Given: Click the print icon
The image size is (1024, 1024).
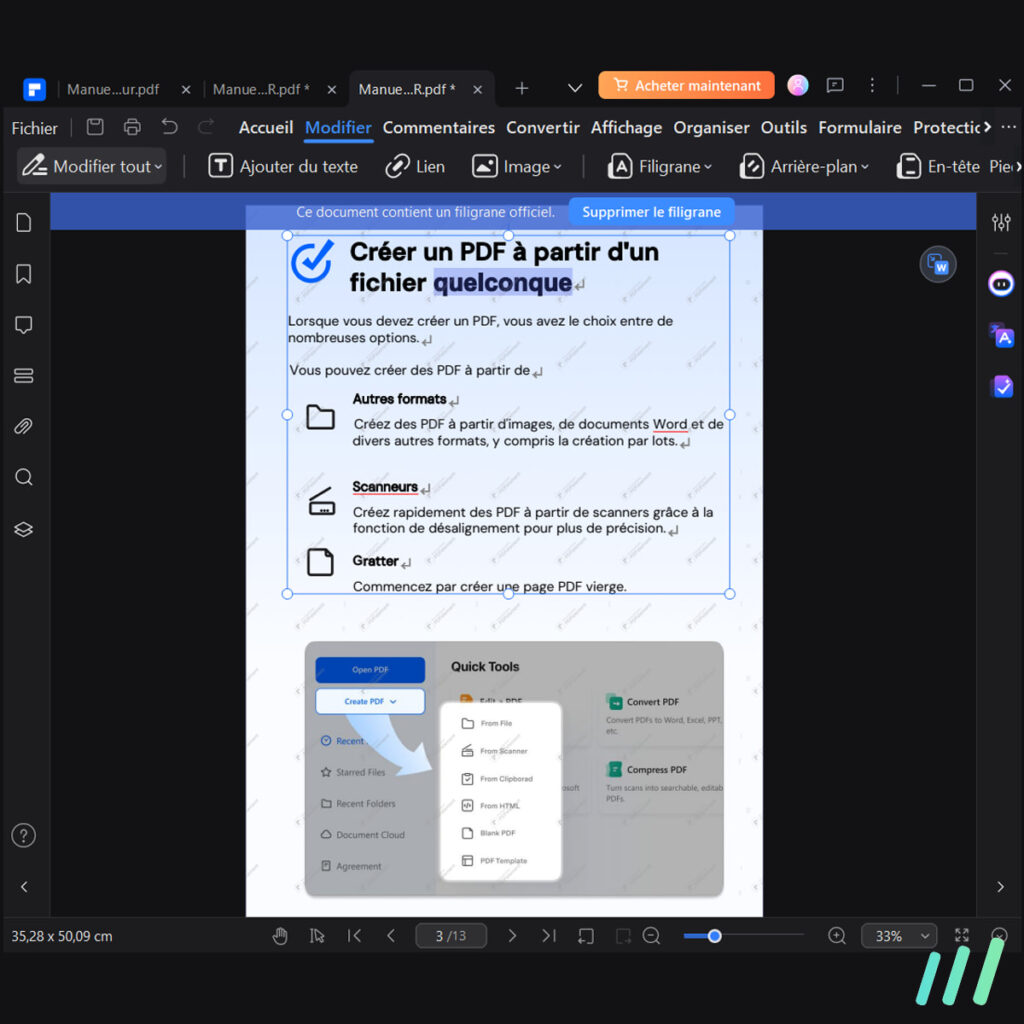Looking at the screenshot, I should point(133,127).
